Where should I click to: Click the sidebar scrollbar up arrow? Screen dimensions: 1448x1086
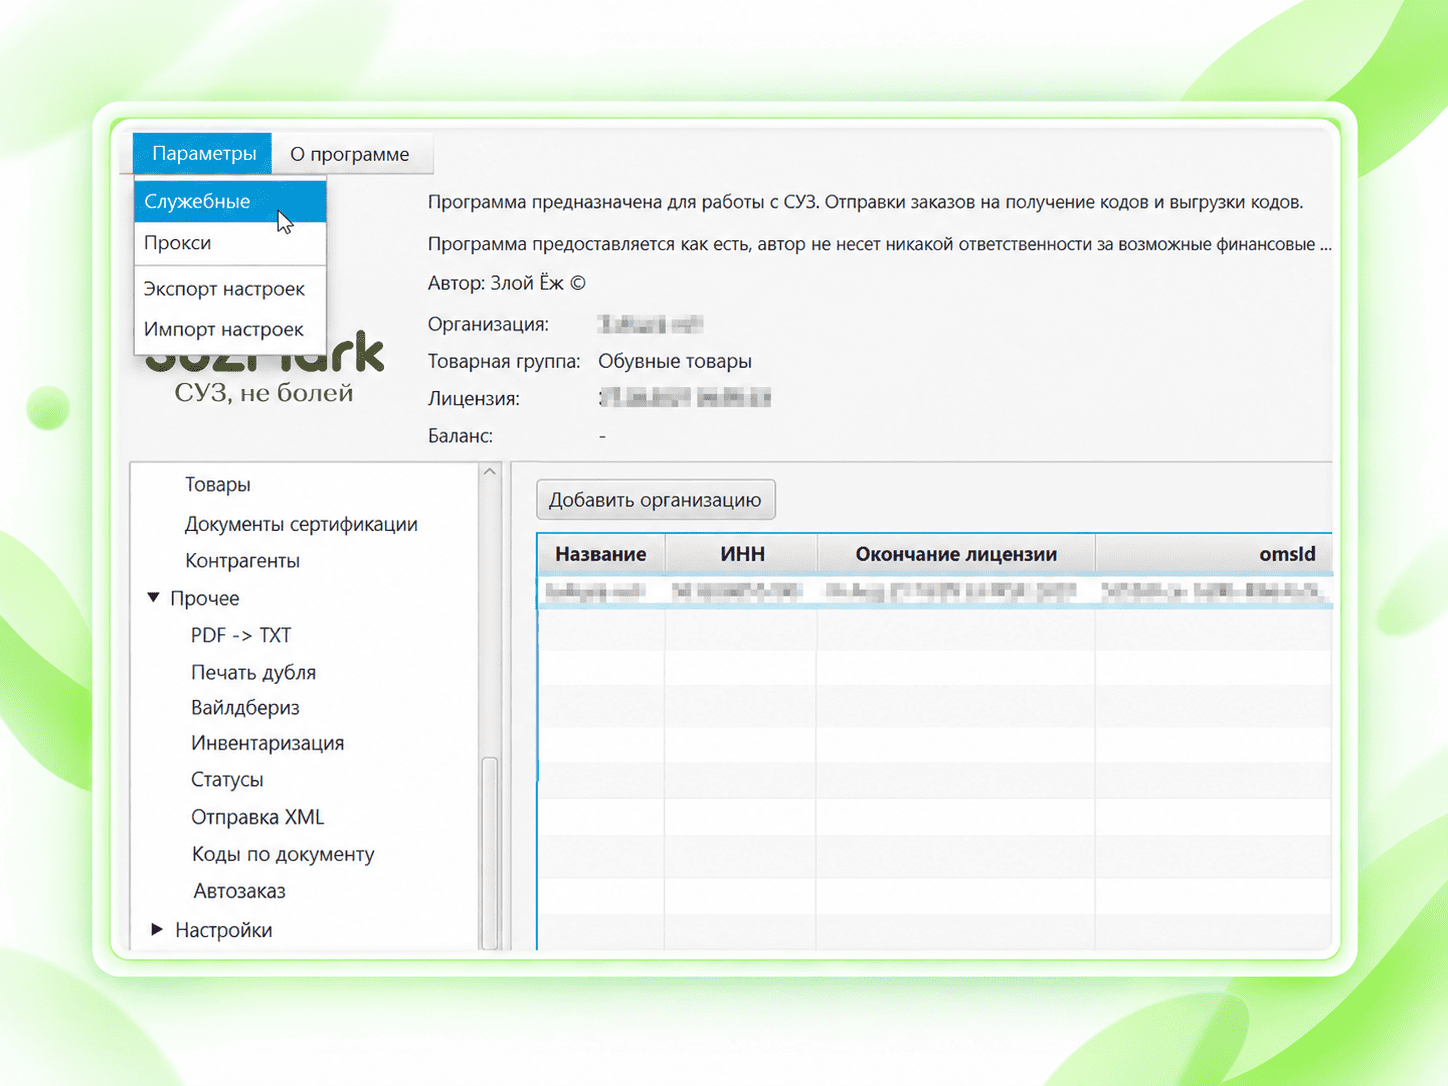click(490, 472)
